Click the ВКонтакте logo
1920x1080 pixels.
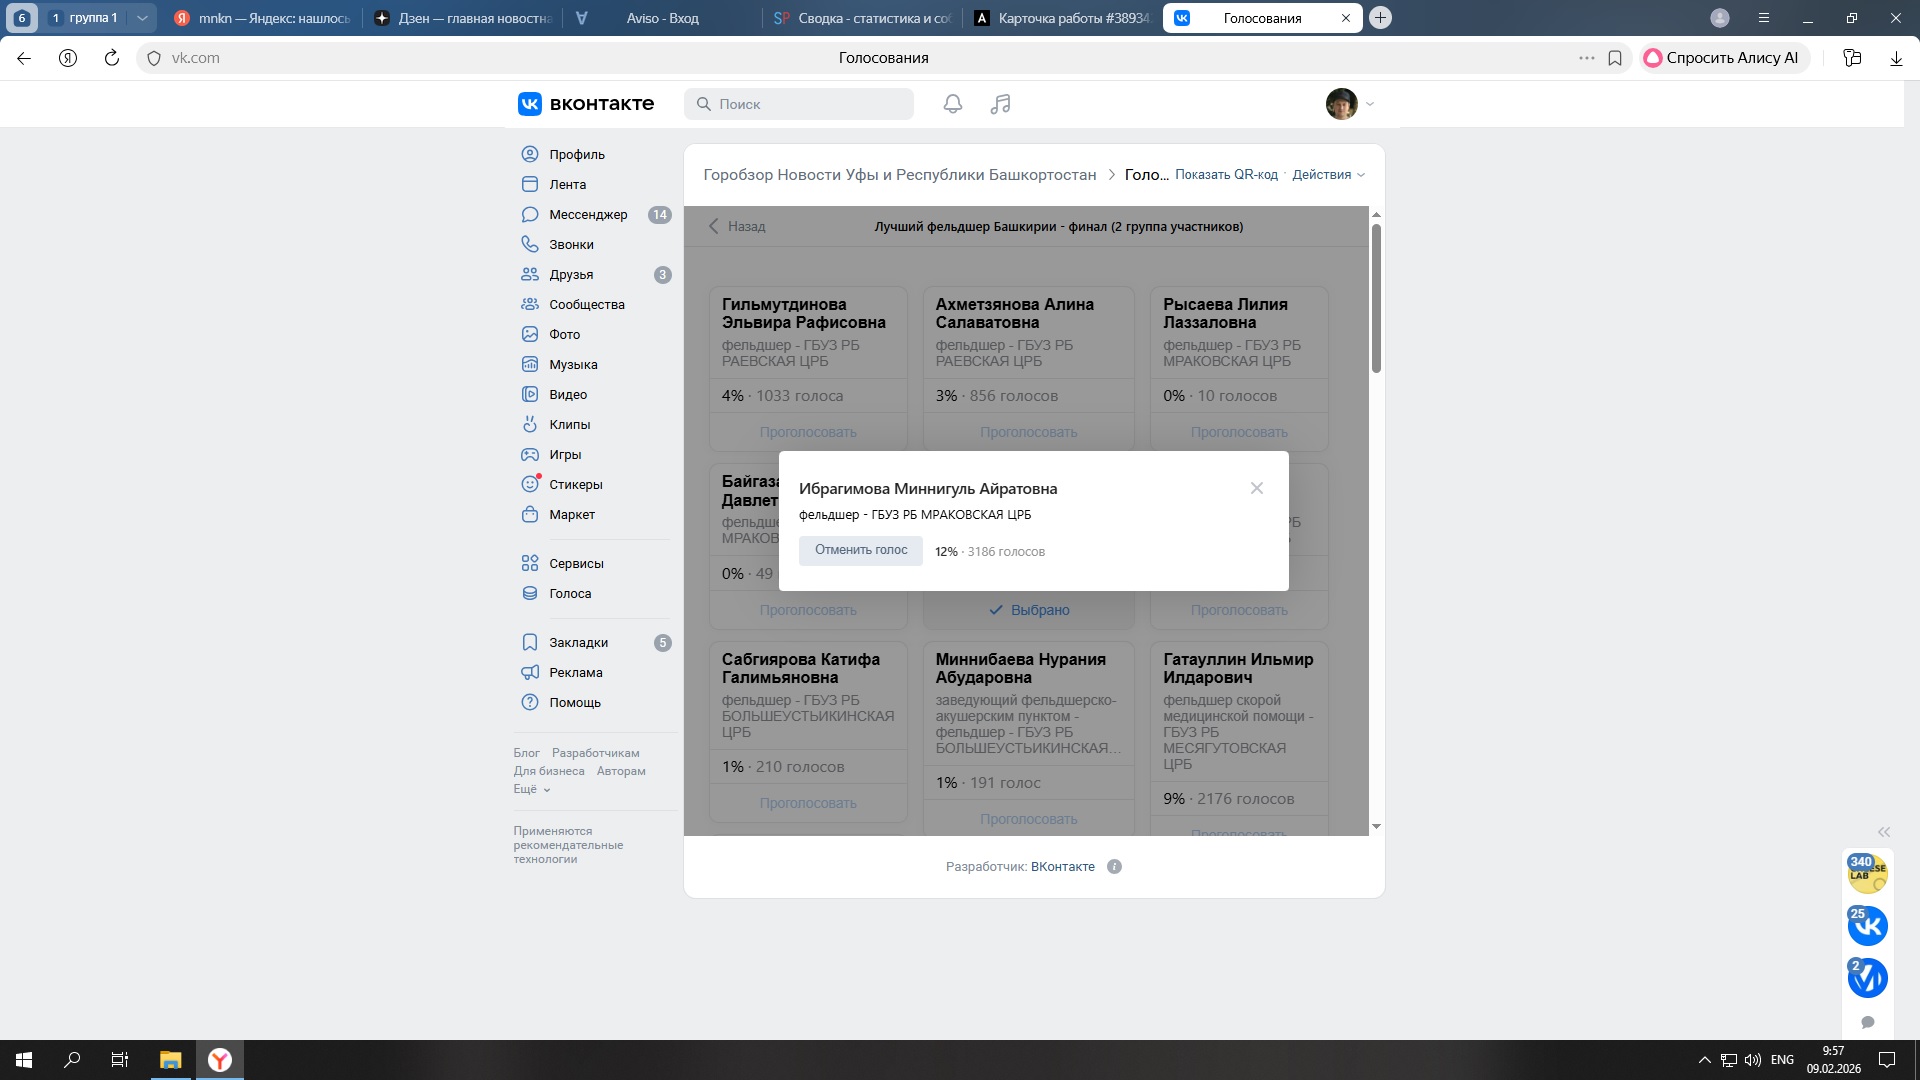pos(586,104)
